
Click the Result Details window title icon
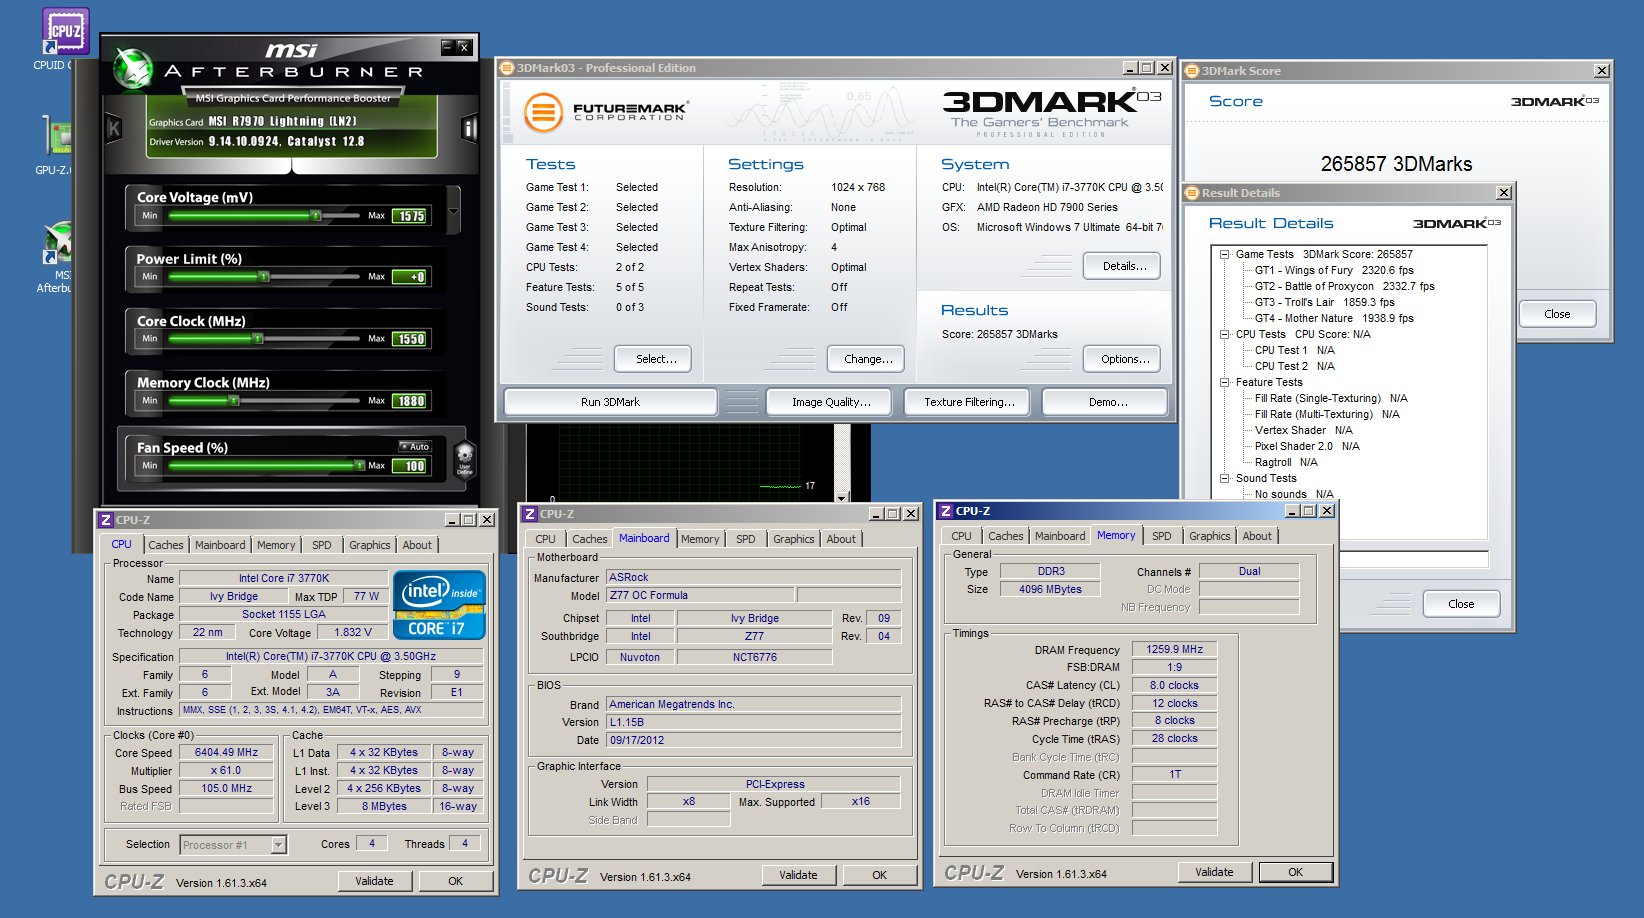pyautogui.click(x=1192, y=193)
